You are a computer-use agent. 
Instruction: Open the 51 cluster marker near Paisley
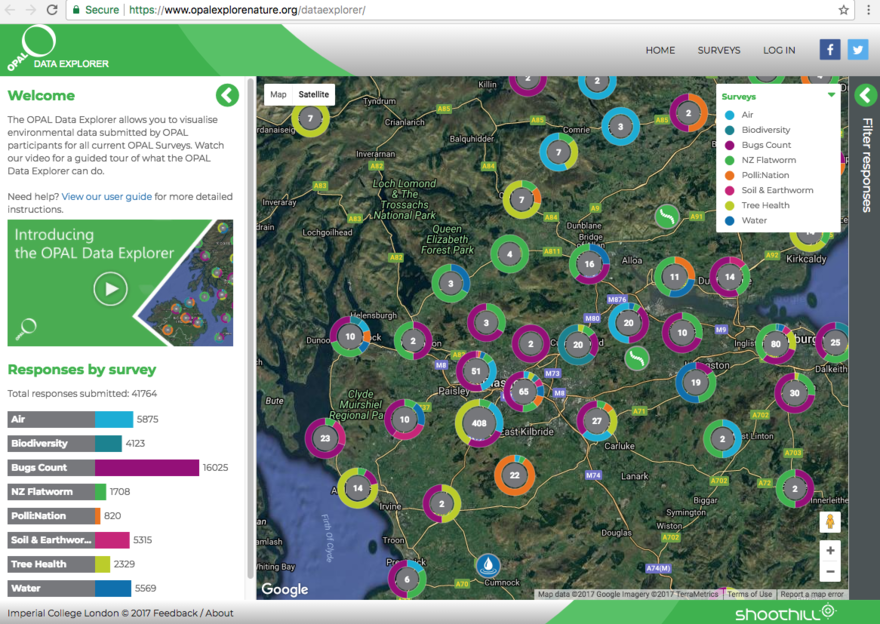point(476,371)
